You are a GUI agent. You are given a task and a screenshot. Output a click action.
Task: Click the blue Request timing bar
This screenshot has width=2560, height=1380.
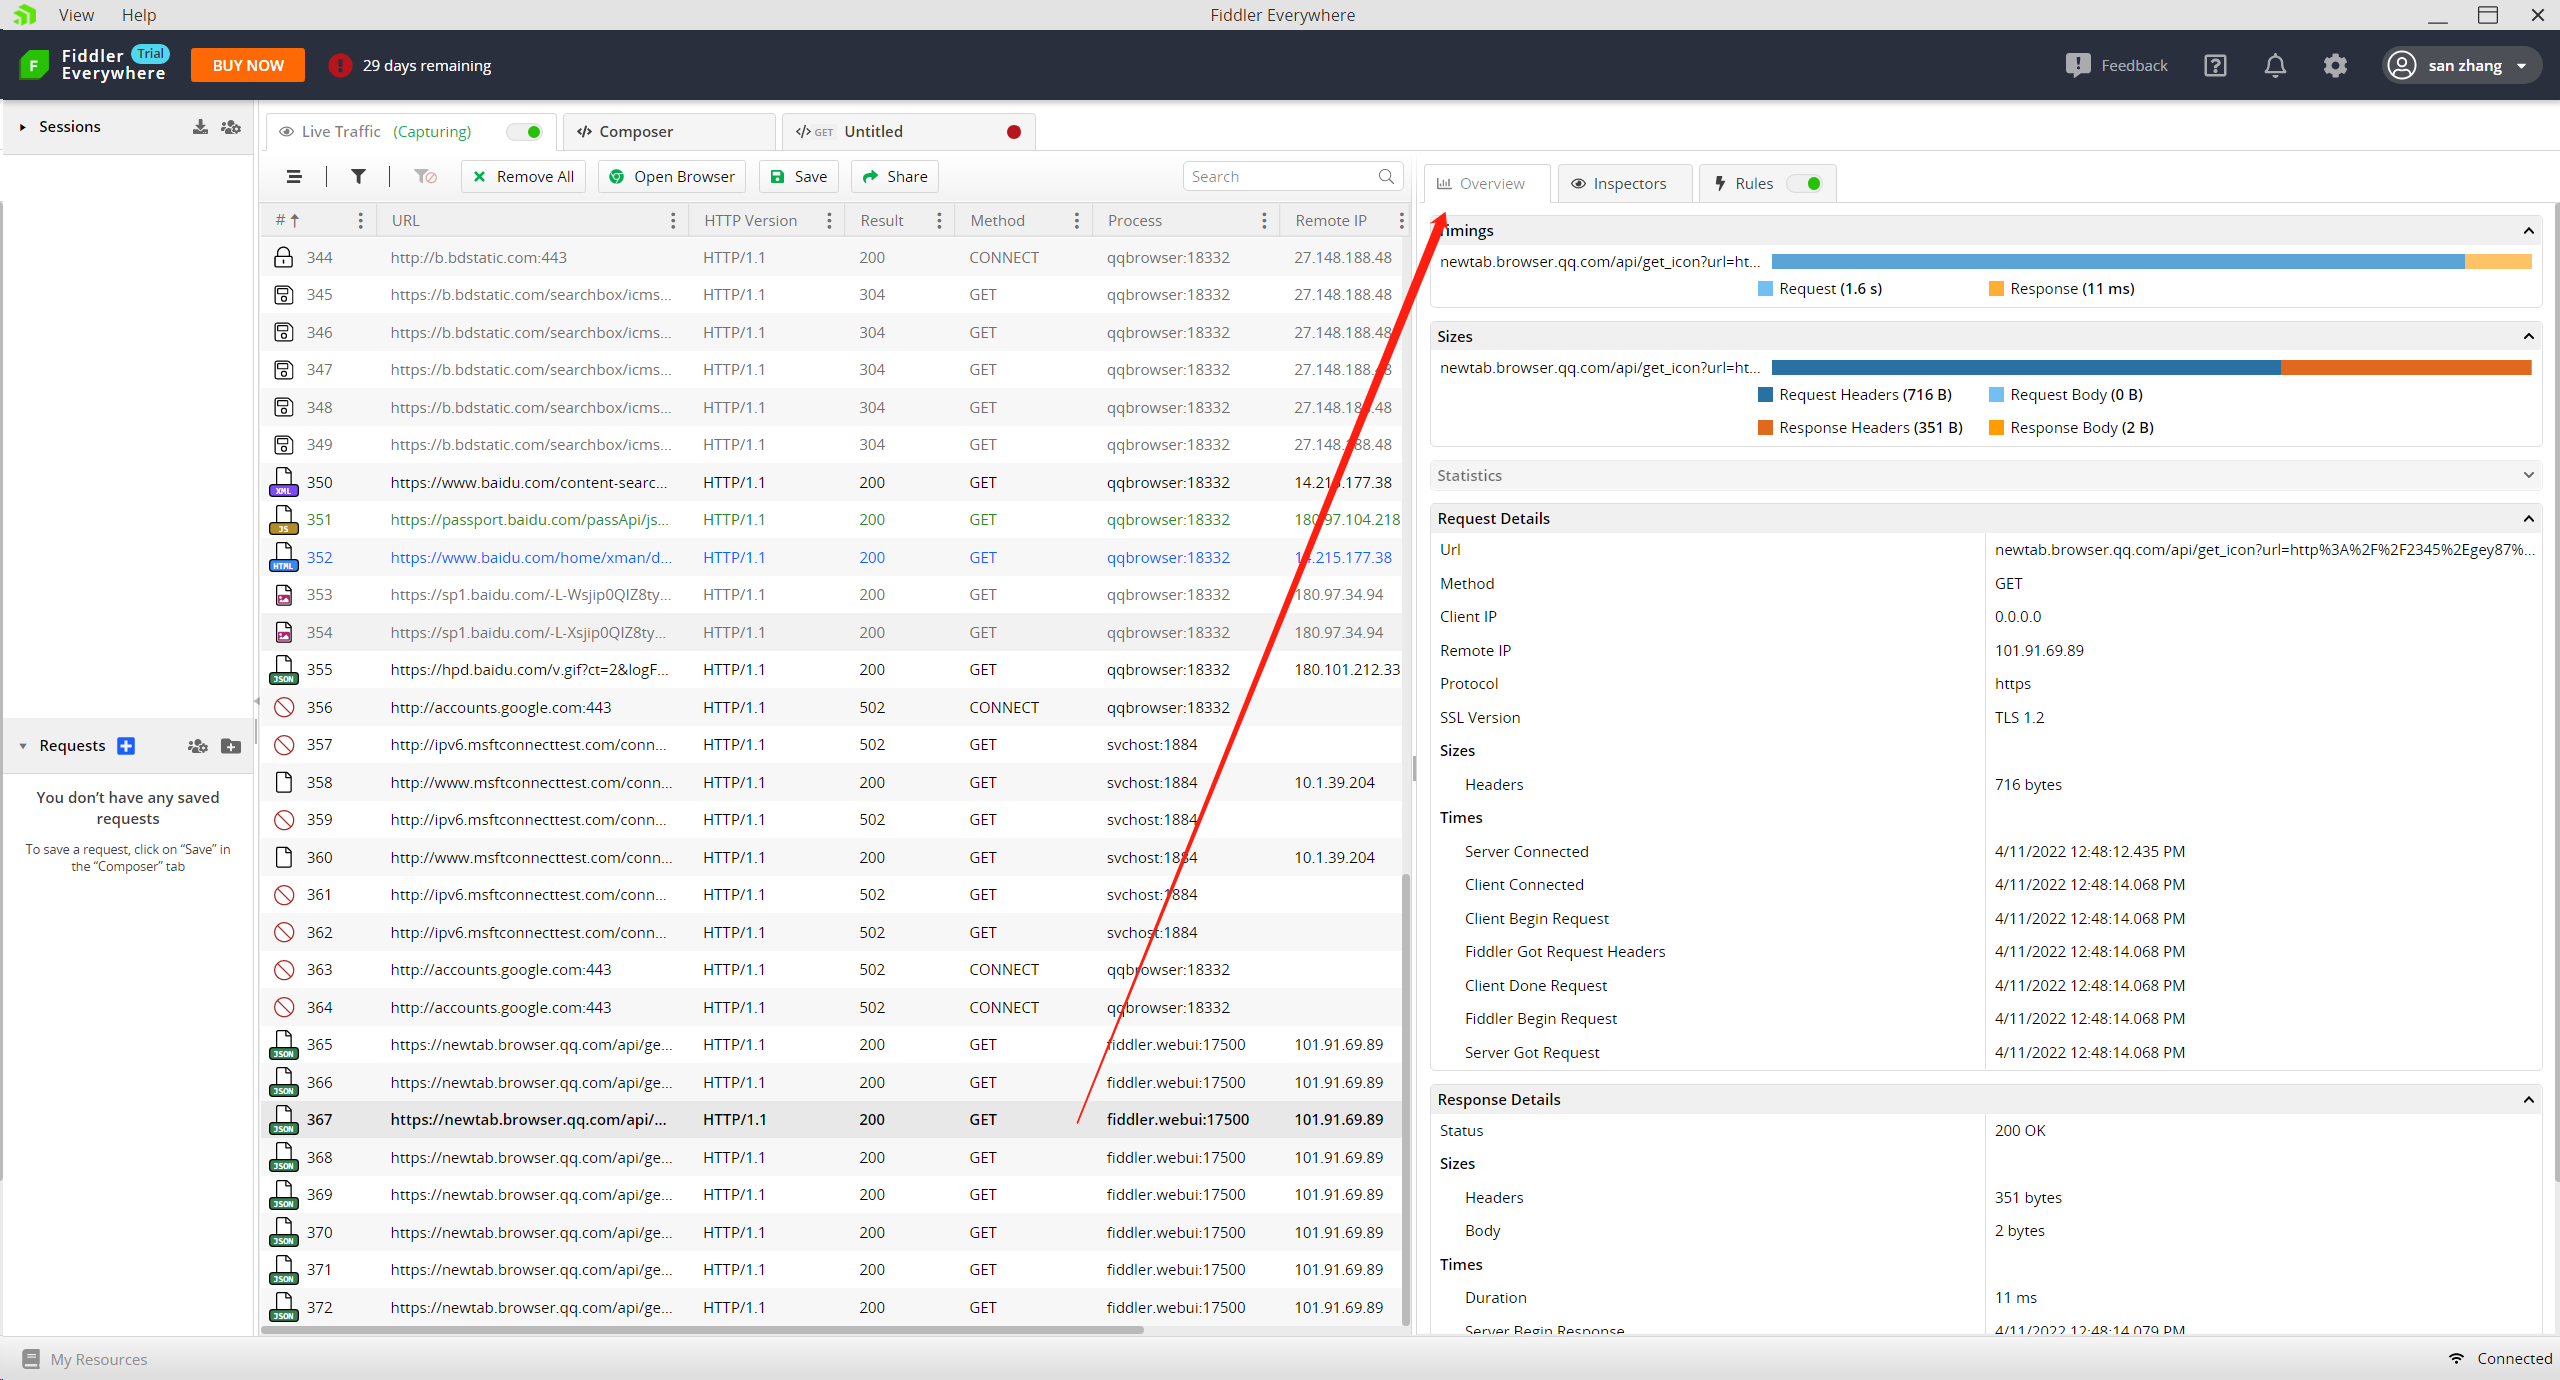point(2118,262)
